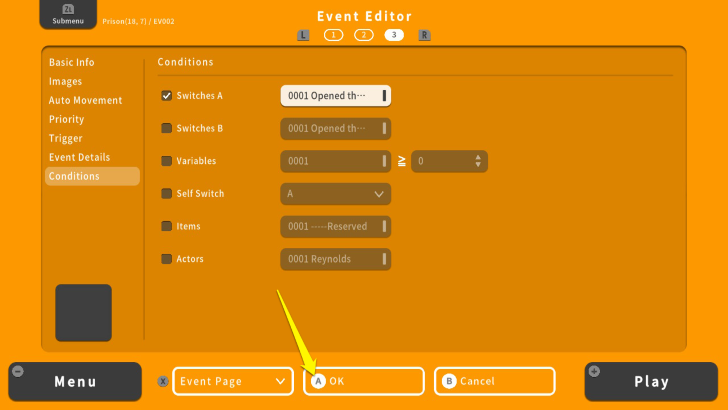The width and height of the screenshot is (728, 410).
Task: Click the Cancel button
Action: point(495,381)
